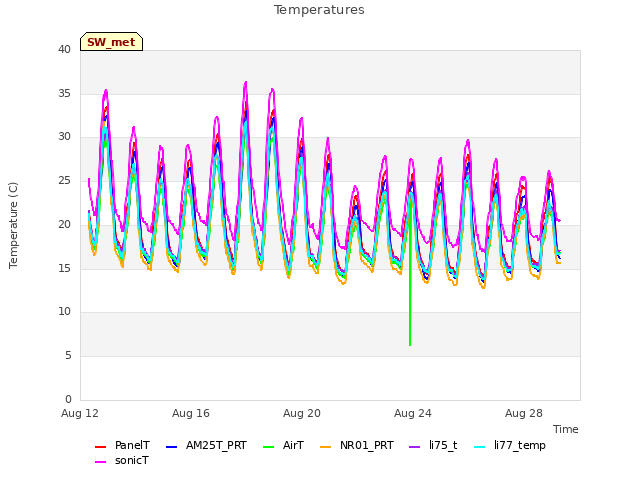Viewport: 640px width, 480px height.
Task: Hide the li77_temp series via legend
Action: [x=510, y=445]
